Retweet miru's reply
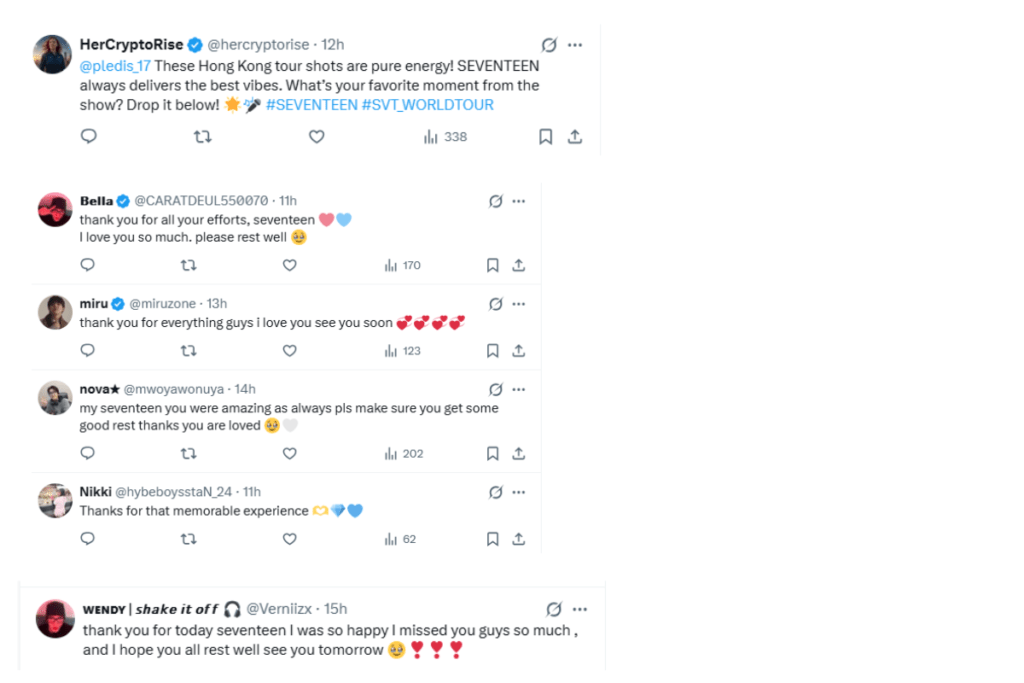The height and width of the screenshot is (683, 1024). tap(187, 350)
